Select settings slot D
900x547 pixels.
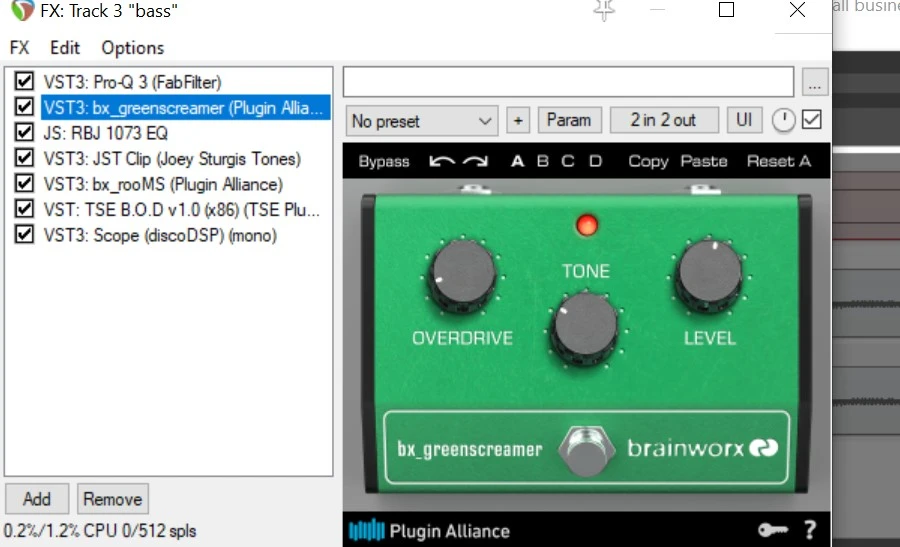pyautogui.click(x=595, y=161)
